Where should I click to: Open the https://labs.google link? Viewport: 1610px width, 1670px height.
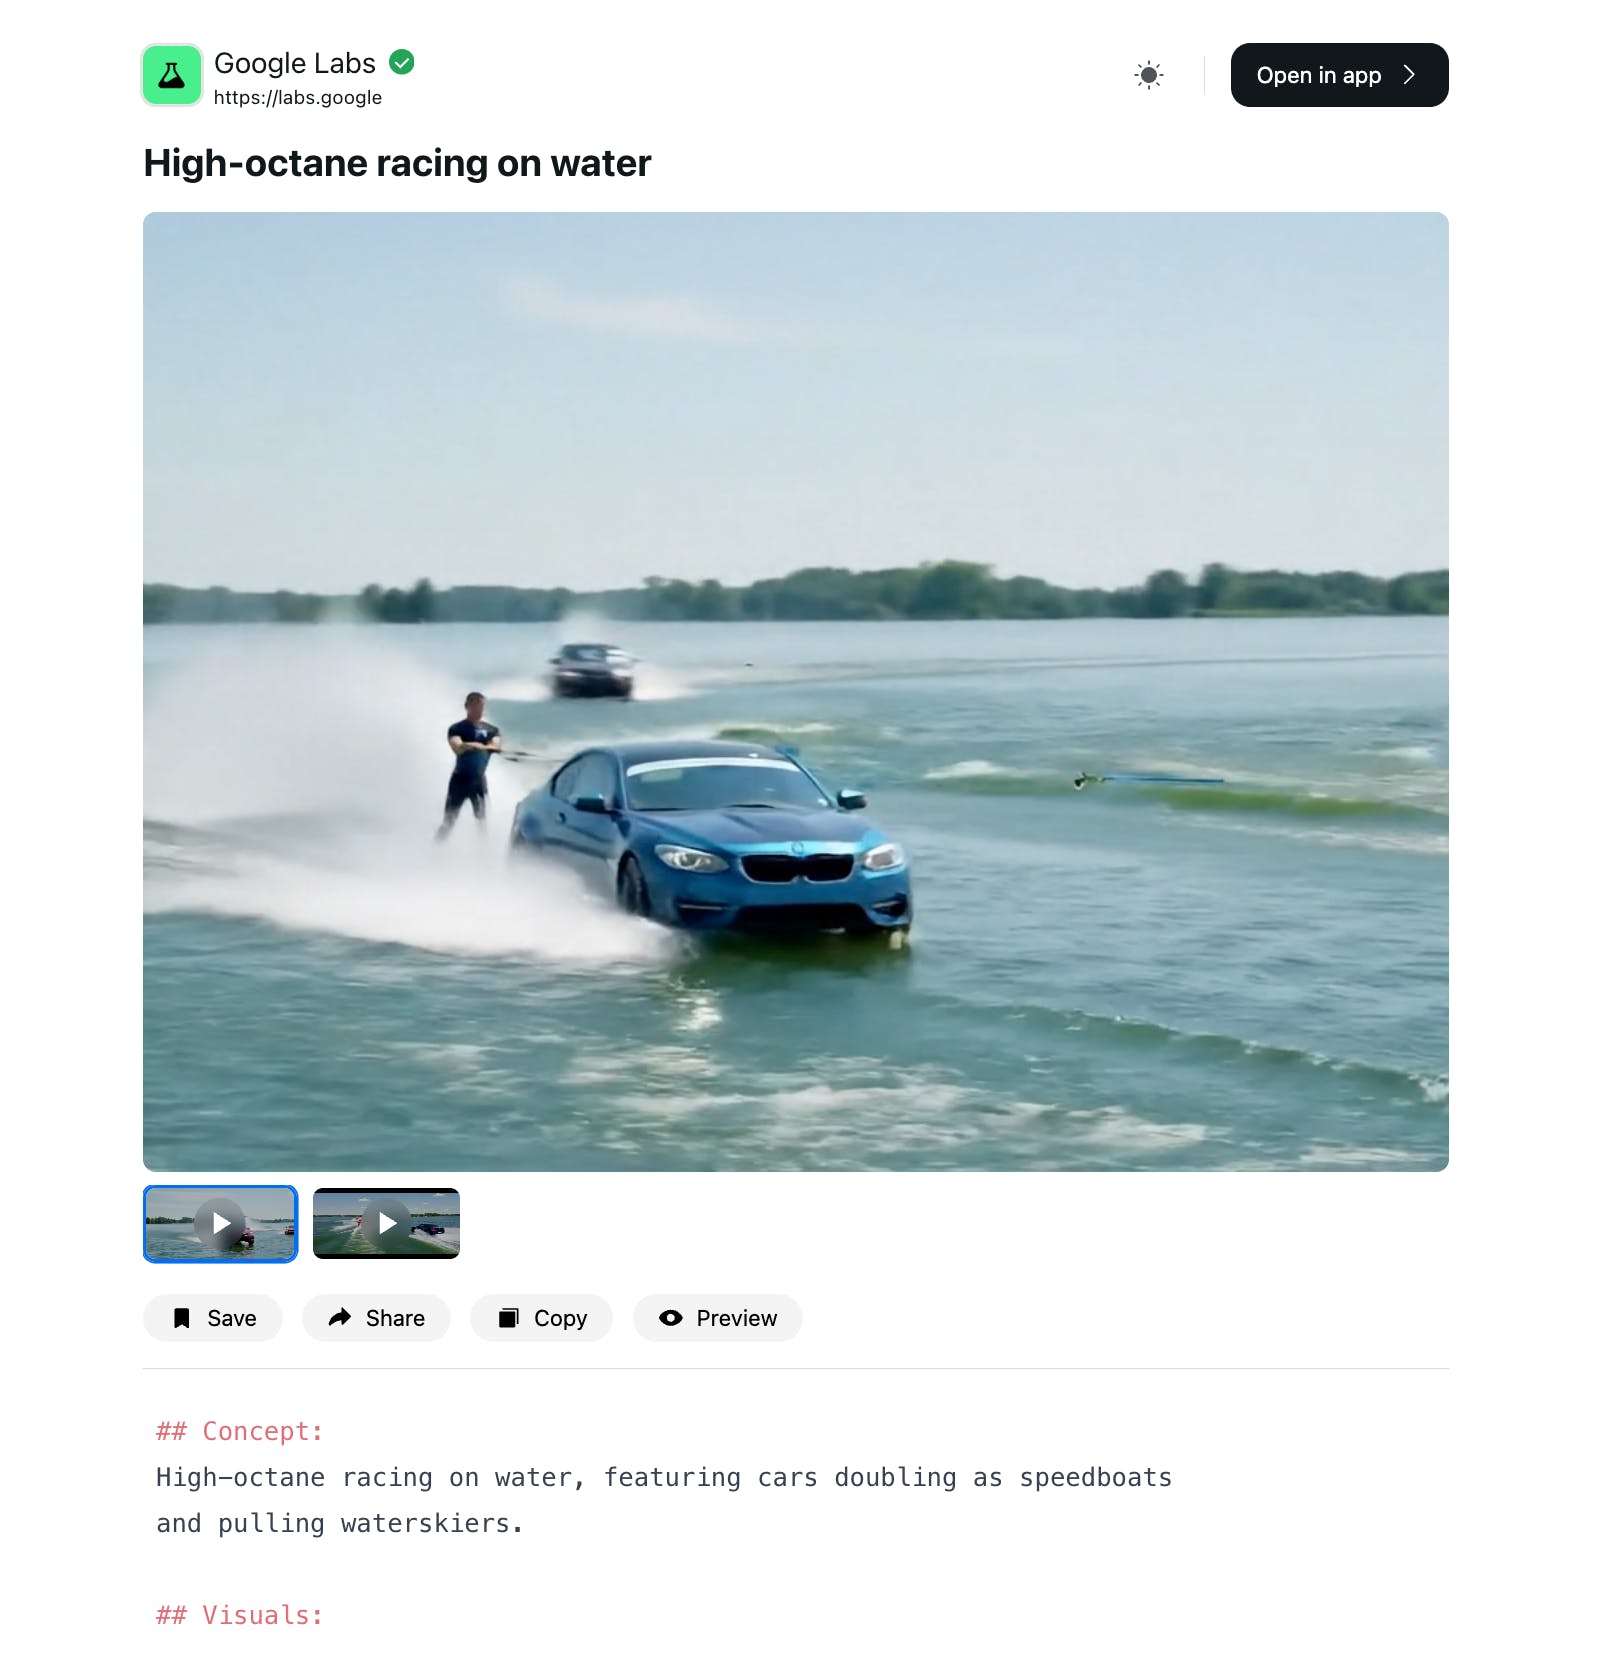(x=297, y=97)
